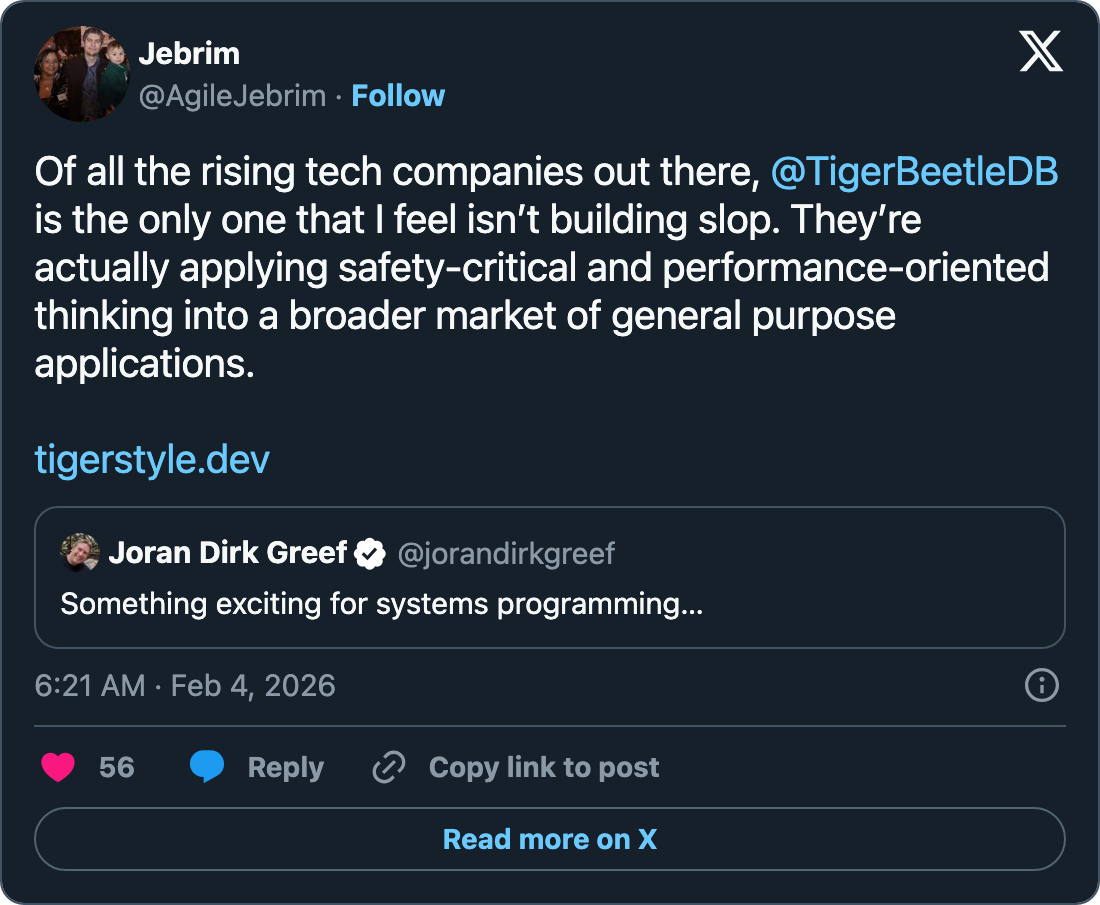This screenshot has height=905, width=1100.
Task: Click Joran Dirk Greef's verified badge
Action: click(x=371, y=552)
